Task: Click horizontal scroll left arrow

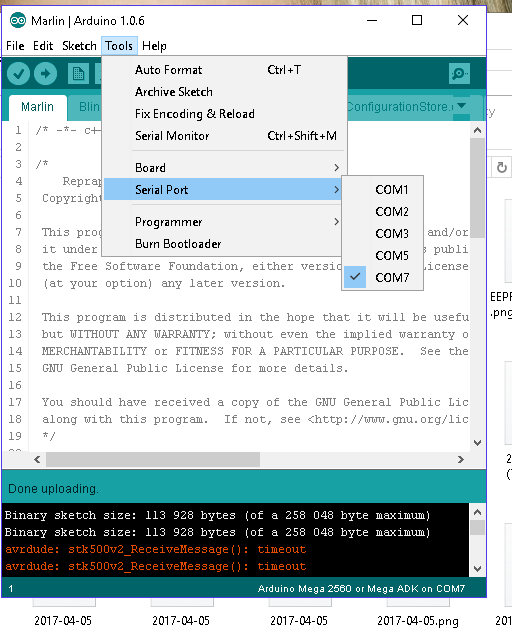Action: 37,459
